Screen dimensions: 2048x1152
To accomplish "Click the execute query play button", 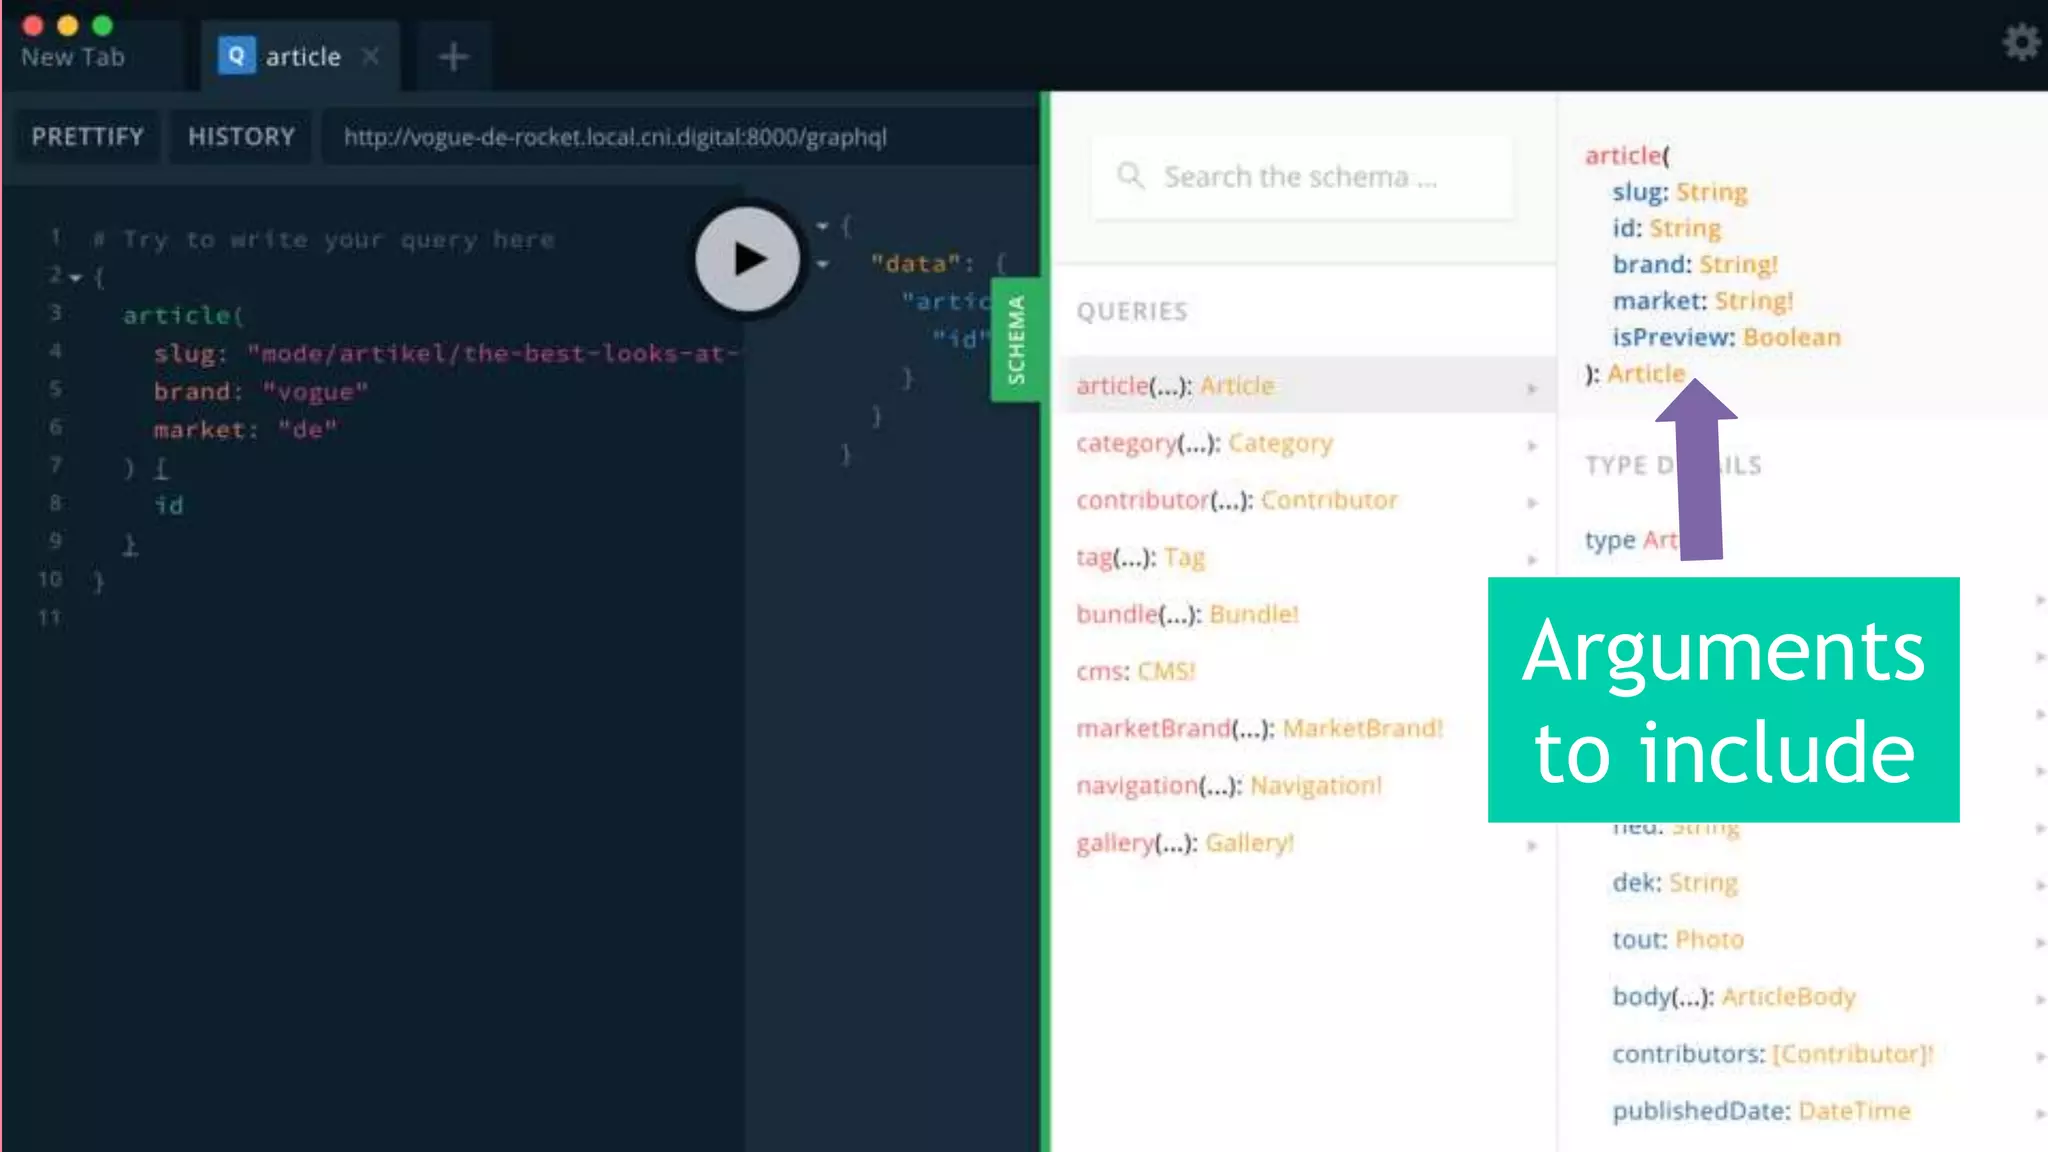I will [x=748, y=259].
